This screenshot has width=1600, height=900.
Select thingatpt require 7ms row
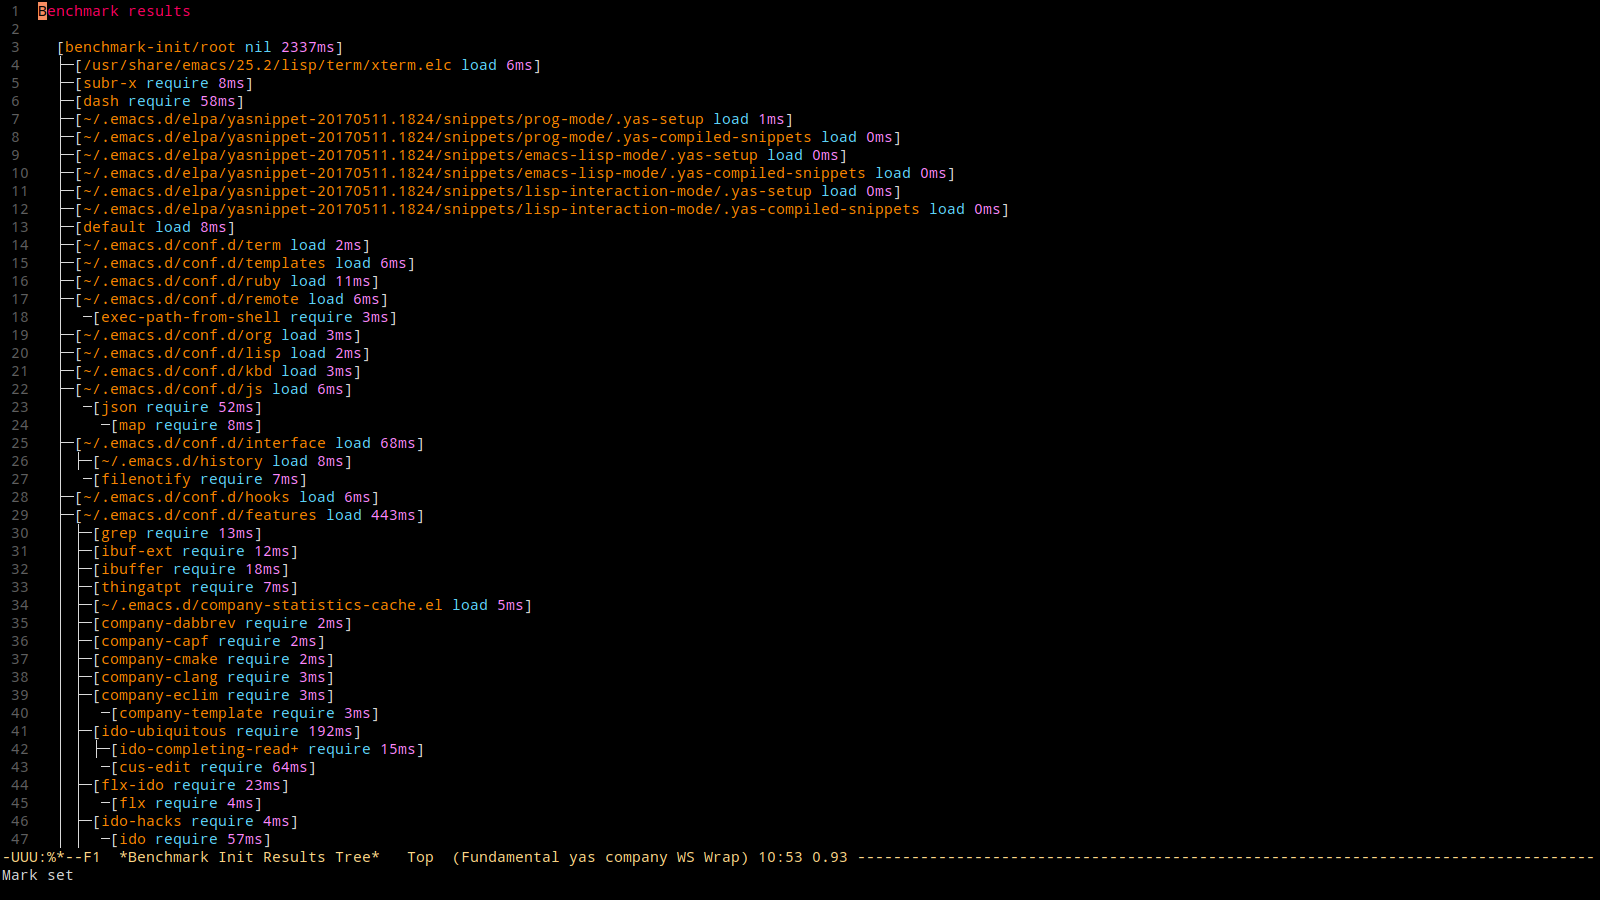[195, 587]
